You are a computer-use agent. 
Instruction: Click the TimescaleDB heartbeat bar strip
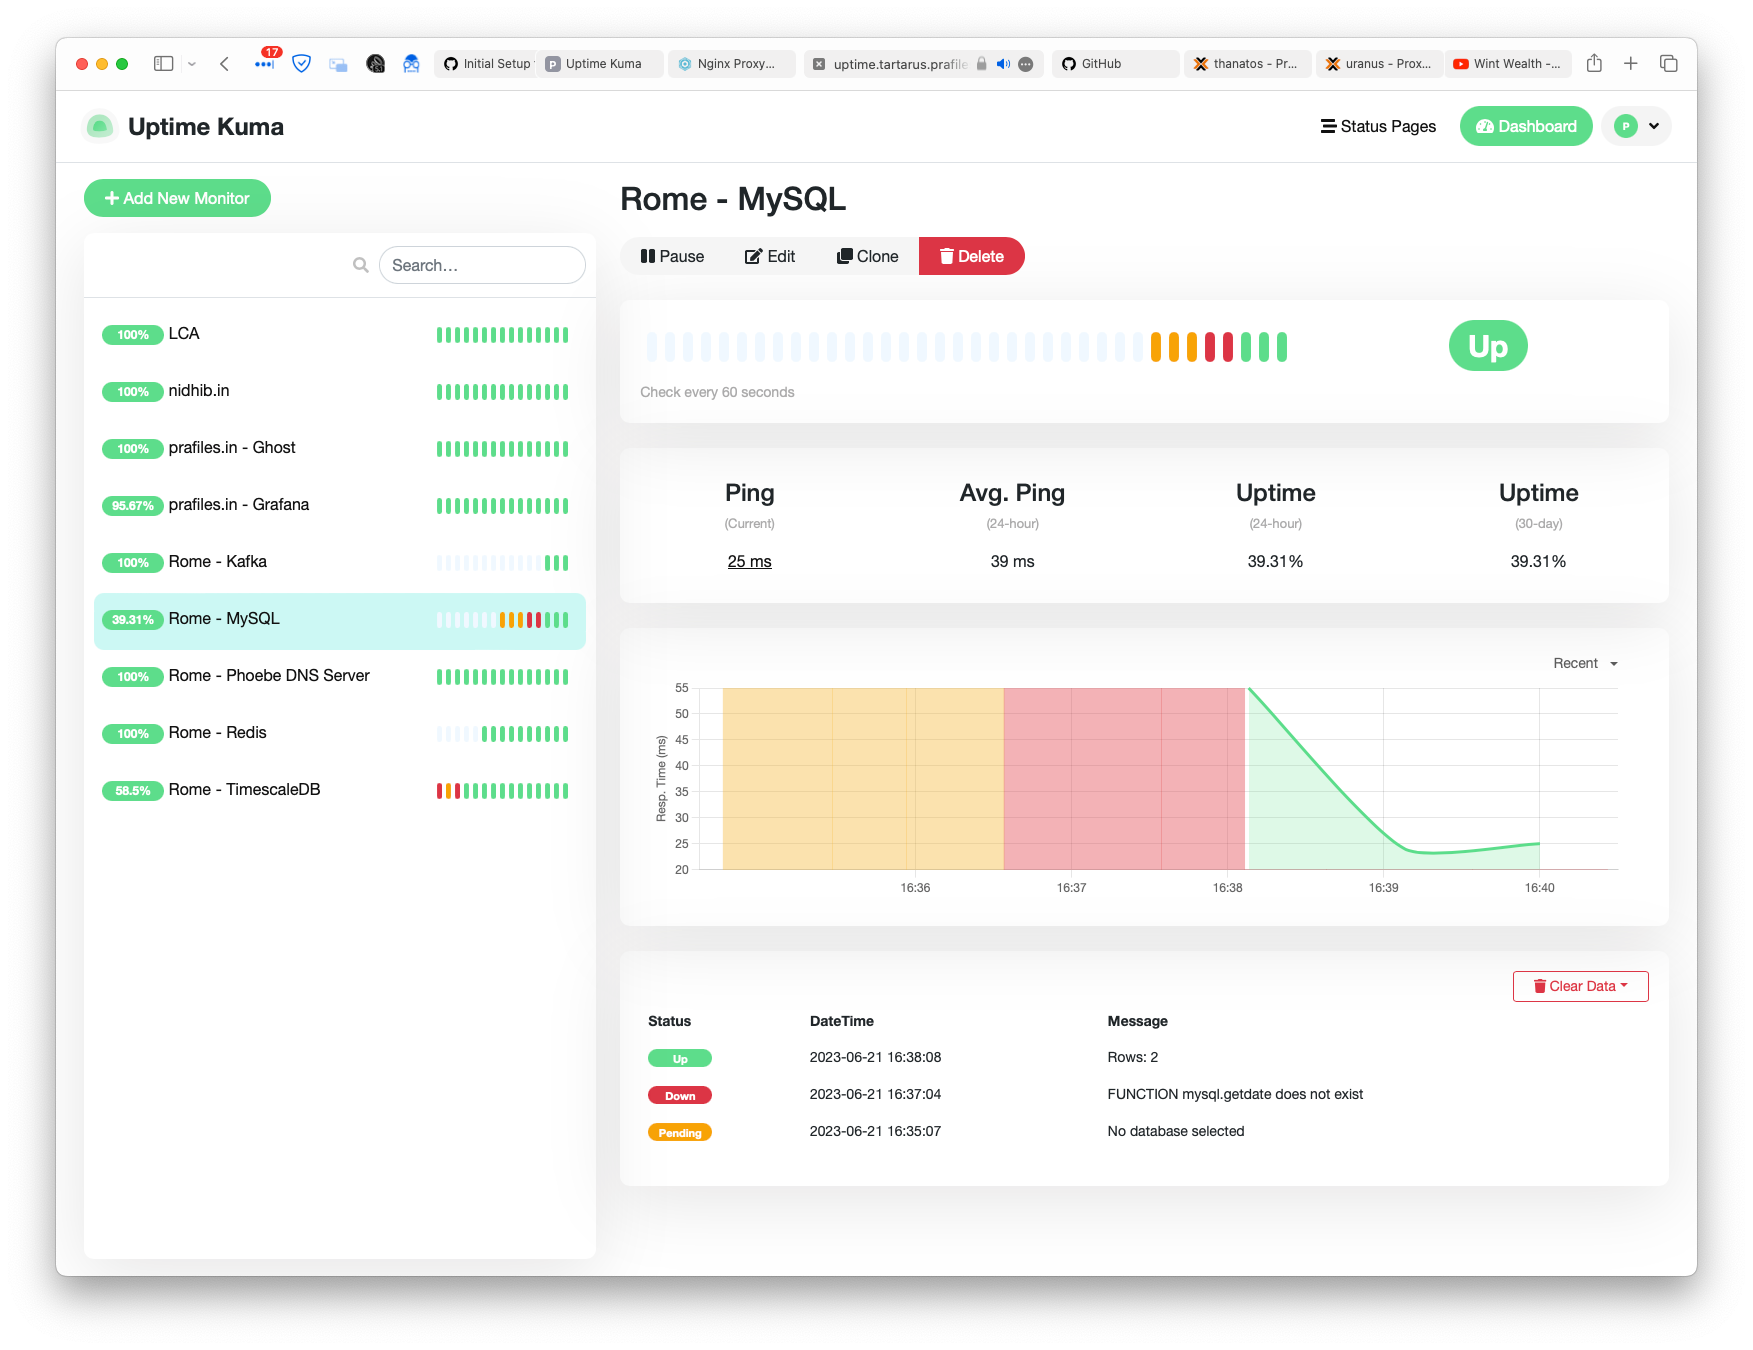(502, 791)
